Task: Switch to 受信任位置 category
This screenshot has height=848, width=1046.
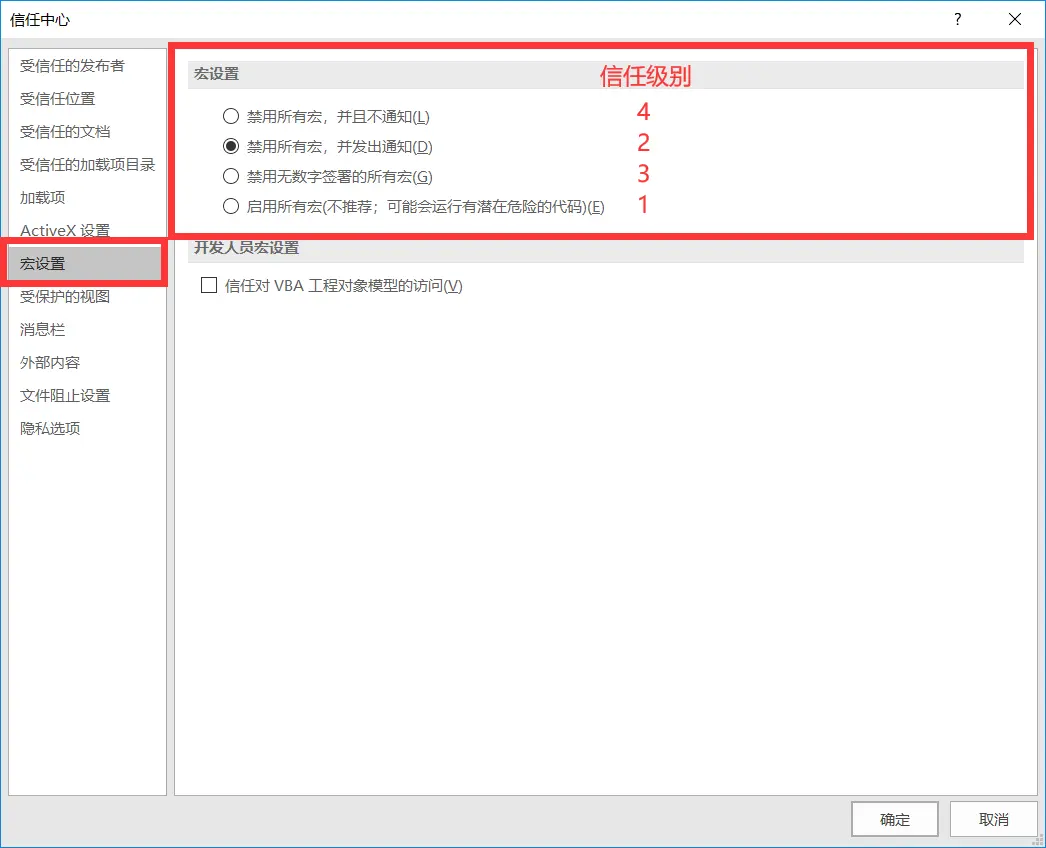Action: pos(58,99)
